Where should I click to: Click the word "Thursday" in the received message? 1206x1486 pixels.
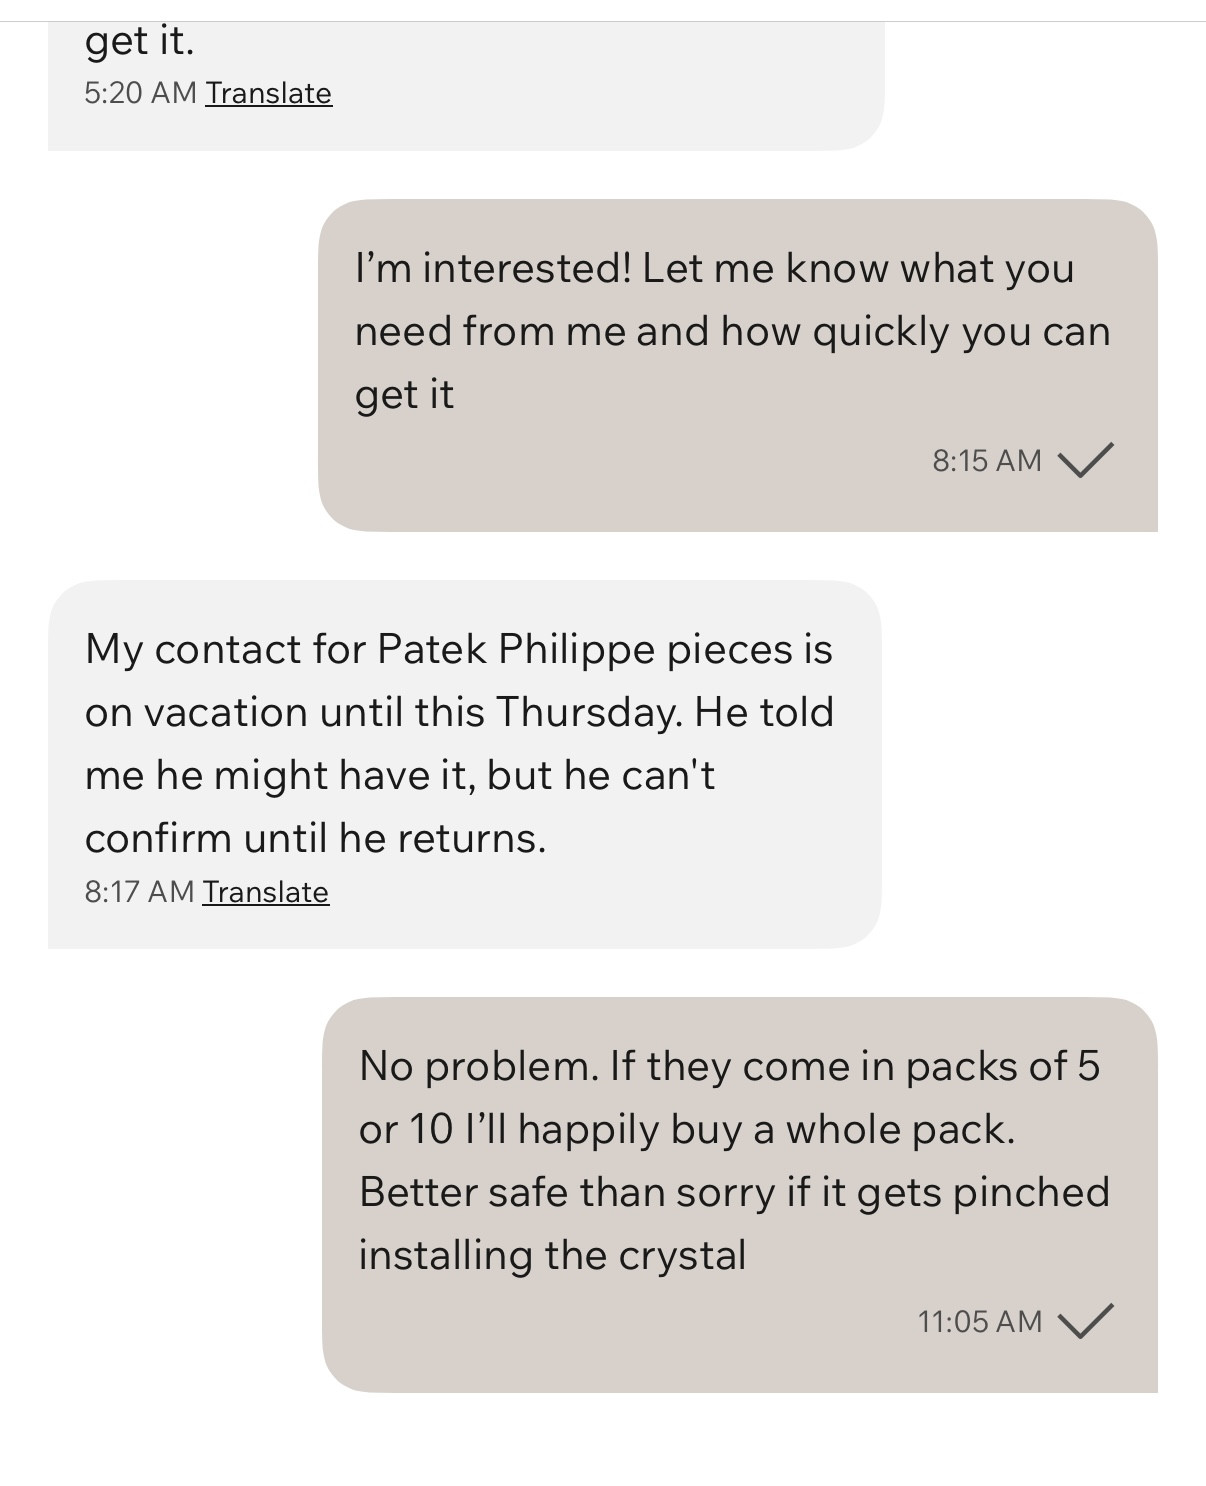pyautogui.click(x=589, y=712)
